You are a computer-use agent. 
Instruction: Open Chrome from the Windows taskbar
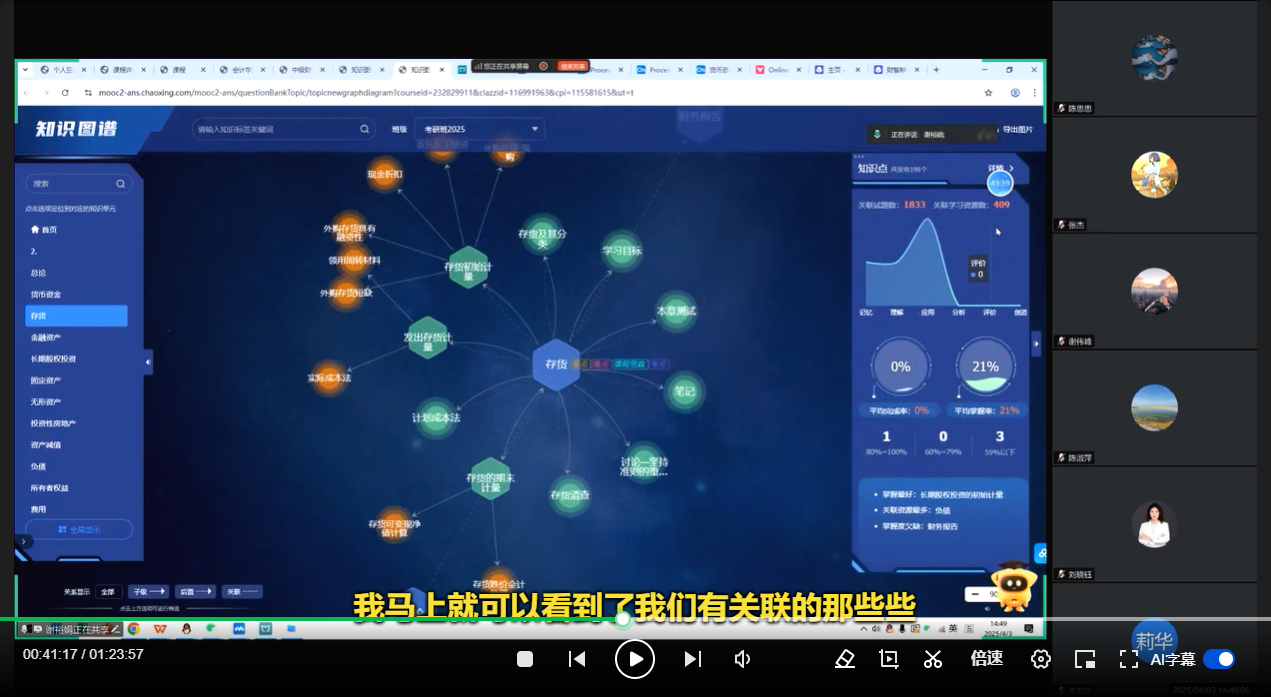[x=133, y=630]
